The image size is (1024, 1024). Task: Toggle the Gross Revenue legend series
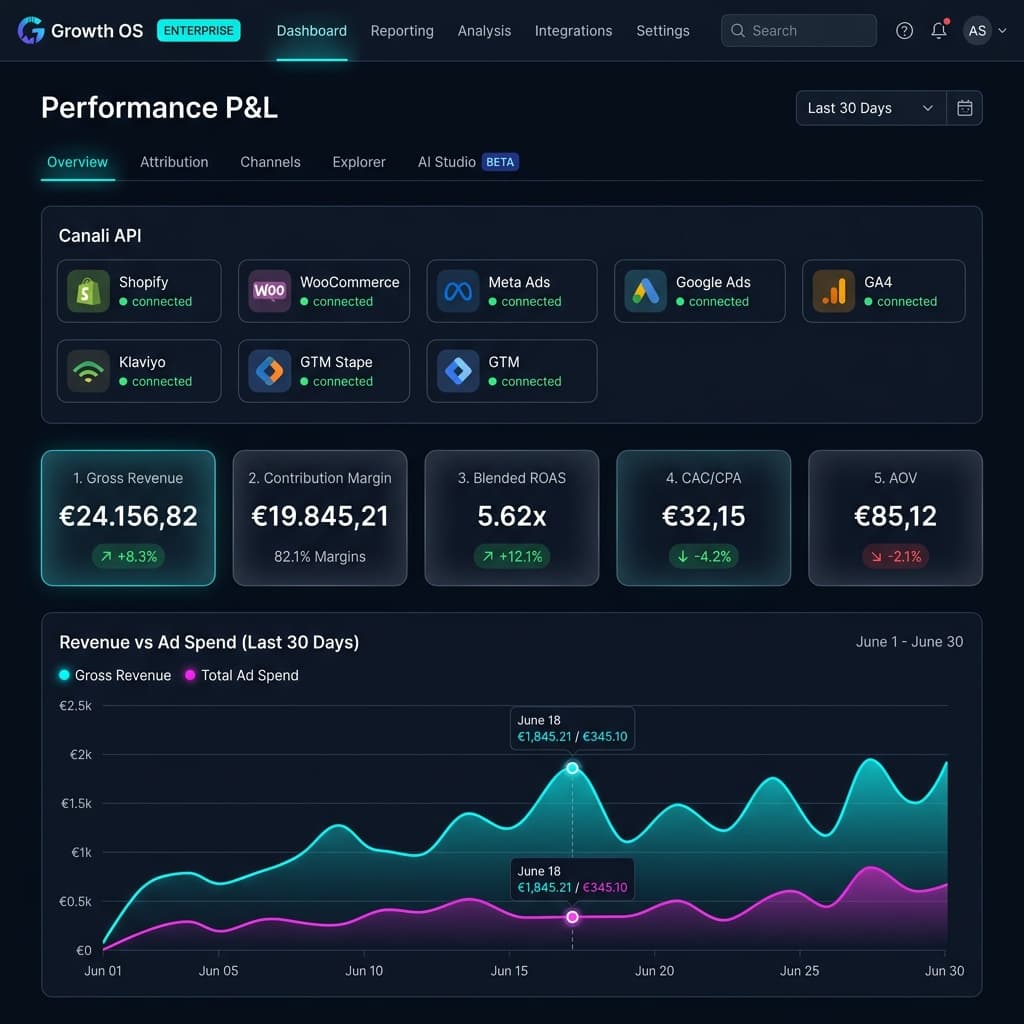coord(115,675)
